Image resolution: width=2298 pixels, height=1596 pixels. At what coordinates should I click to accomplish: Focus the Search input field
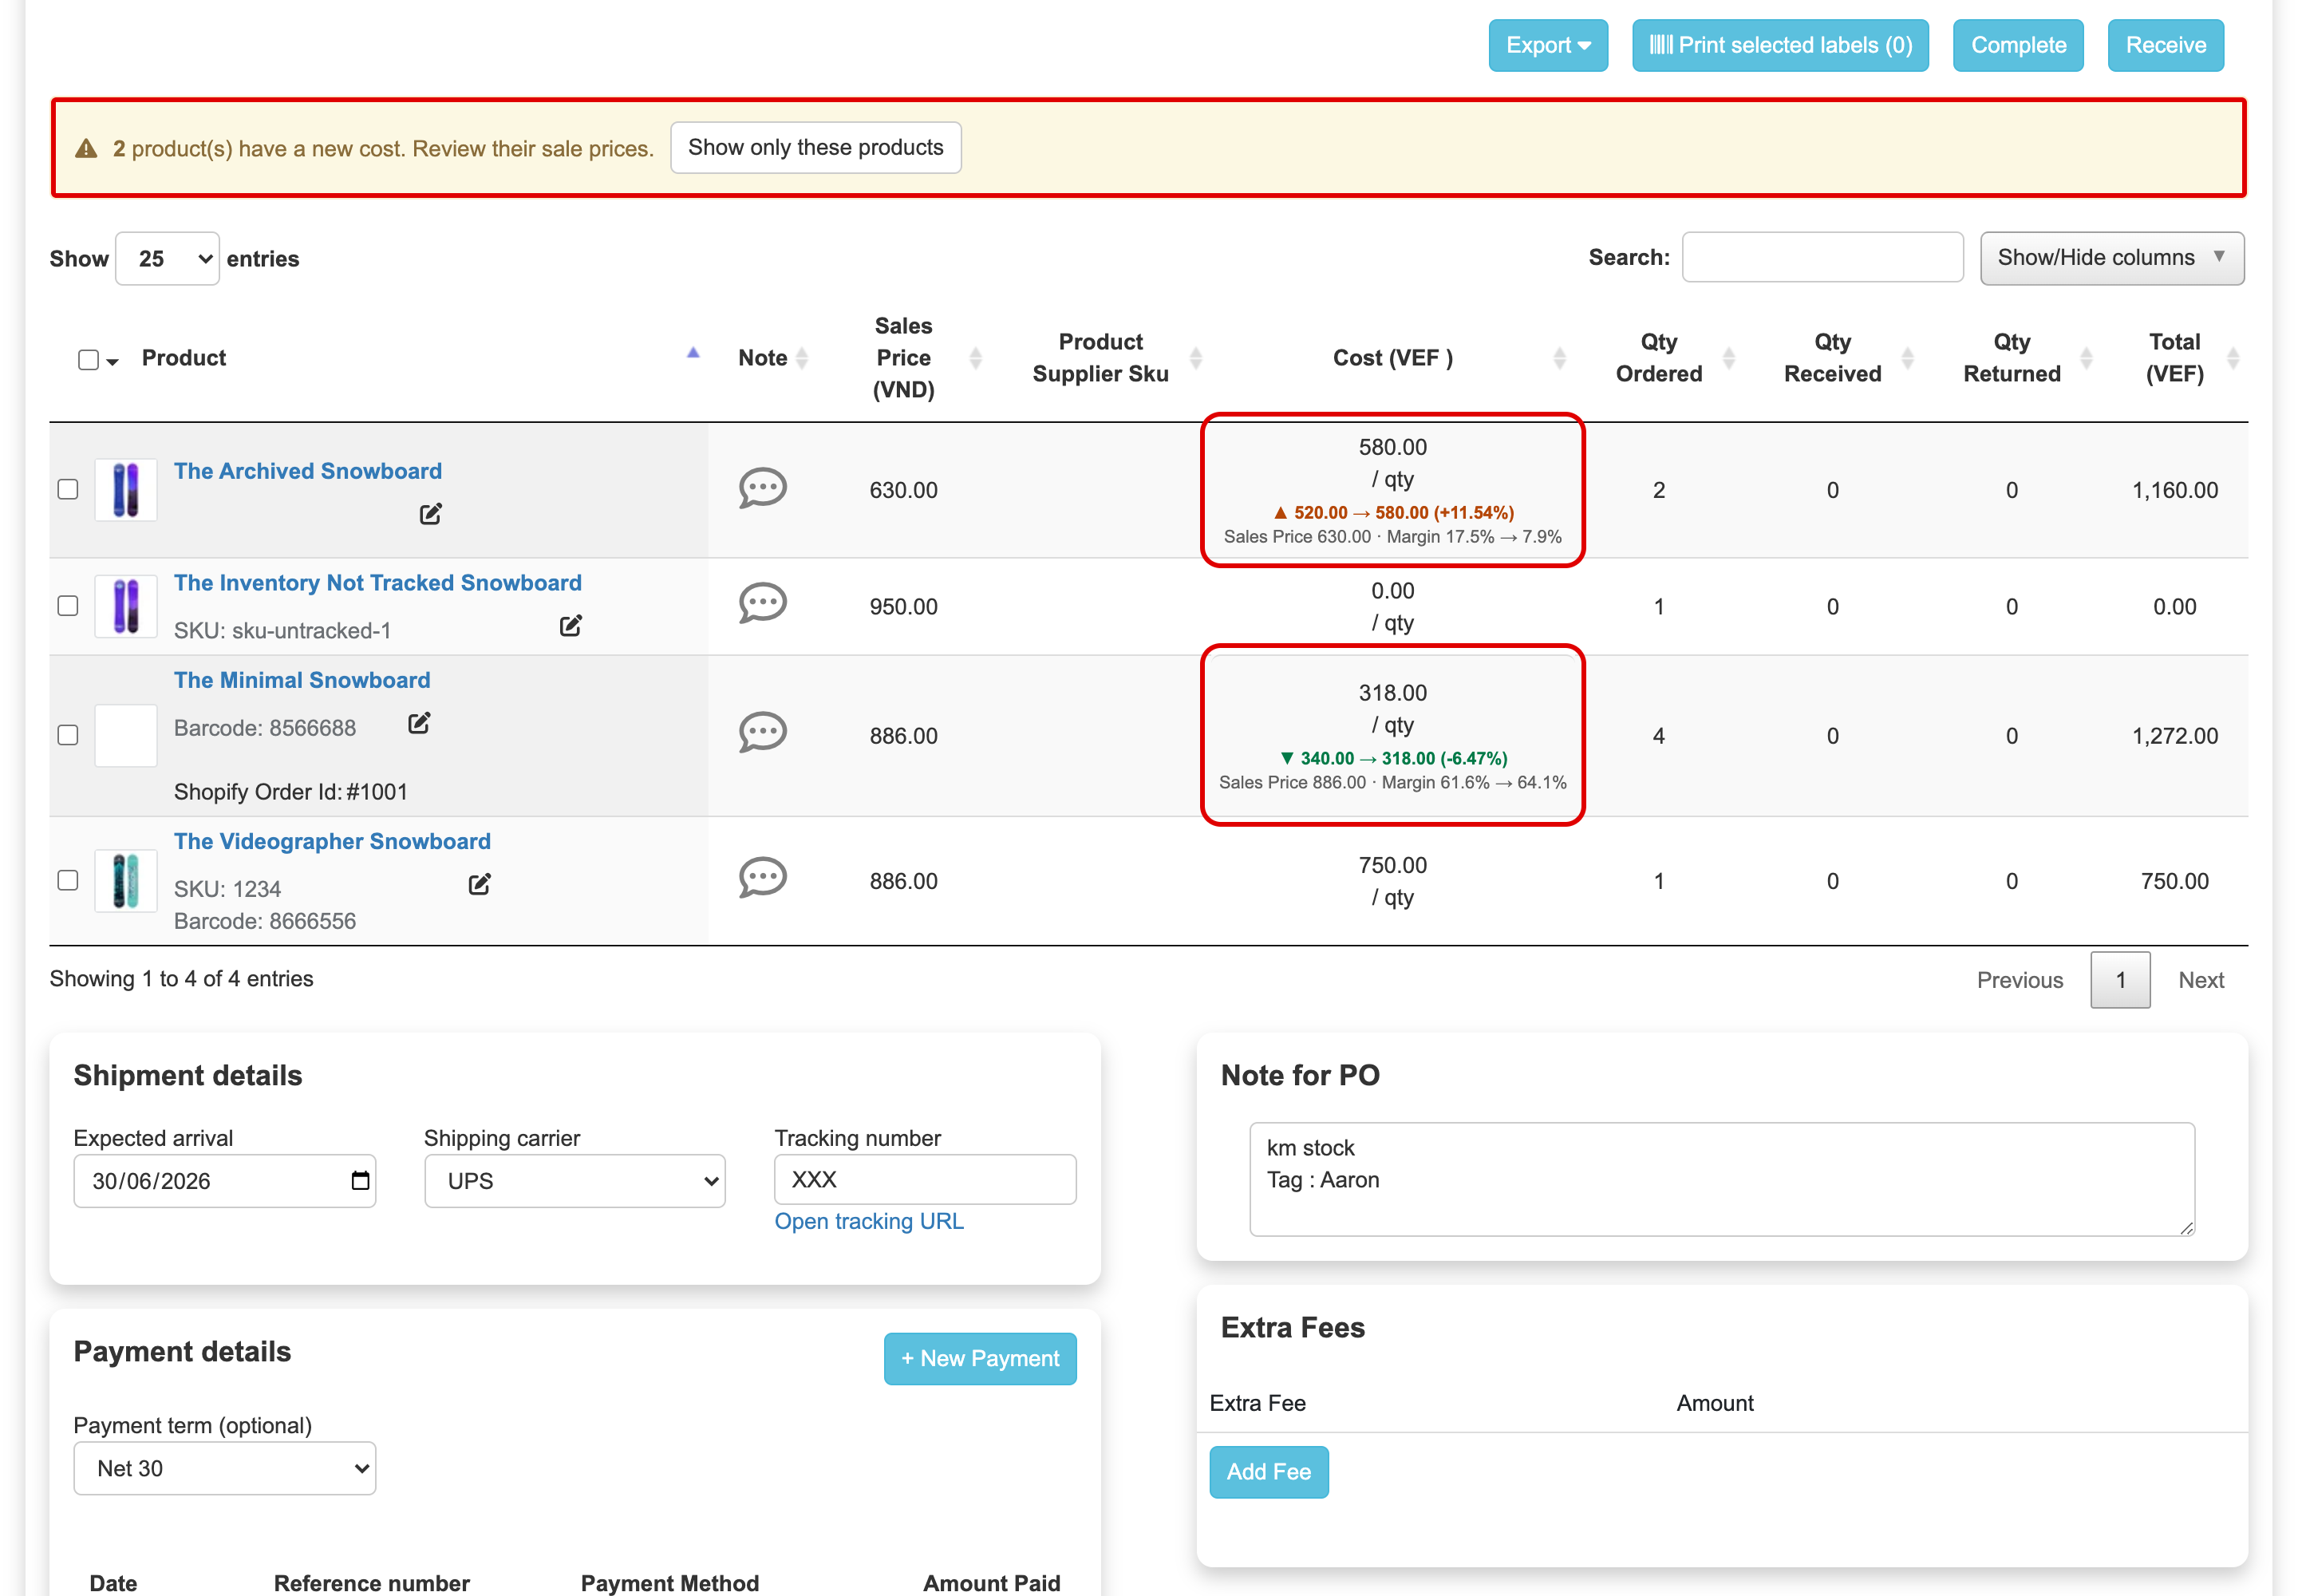tap(1822, 257)
